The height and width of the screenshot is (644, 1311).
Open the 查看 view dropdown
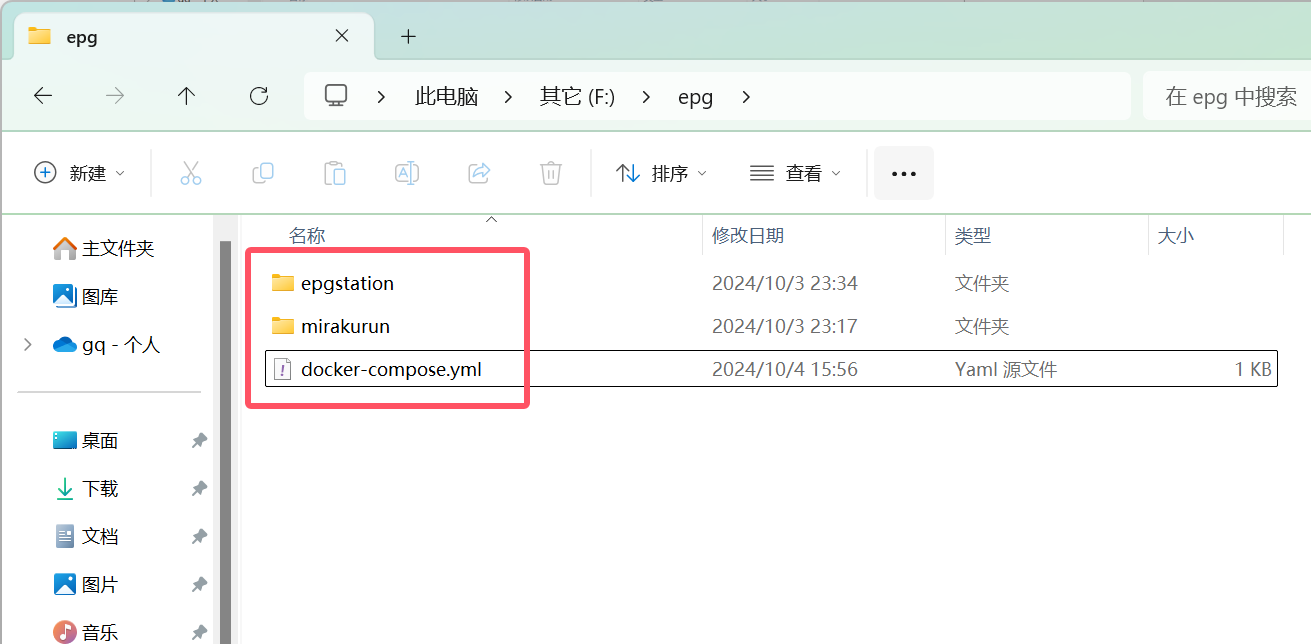(796, 173)
